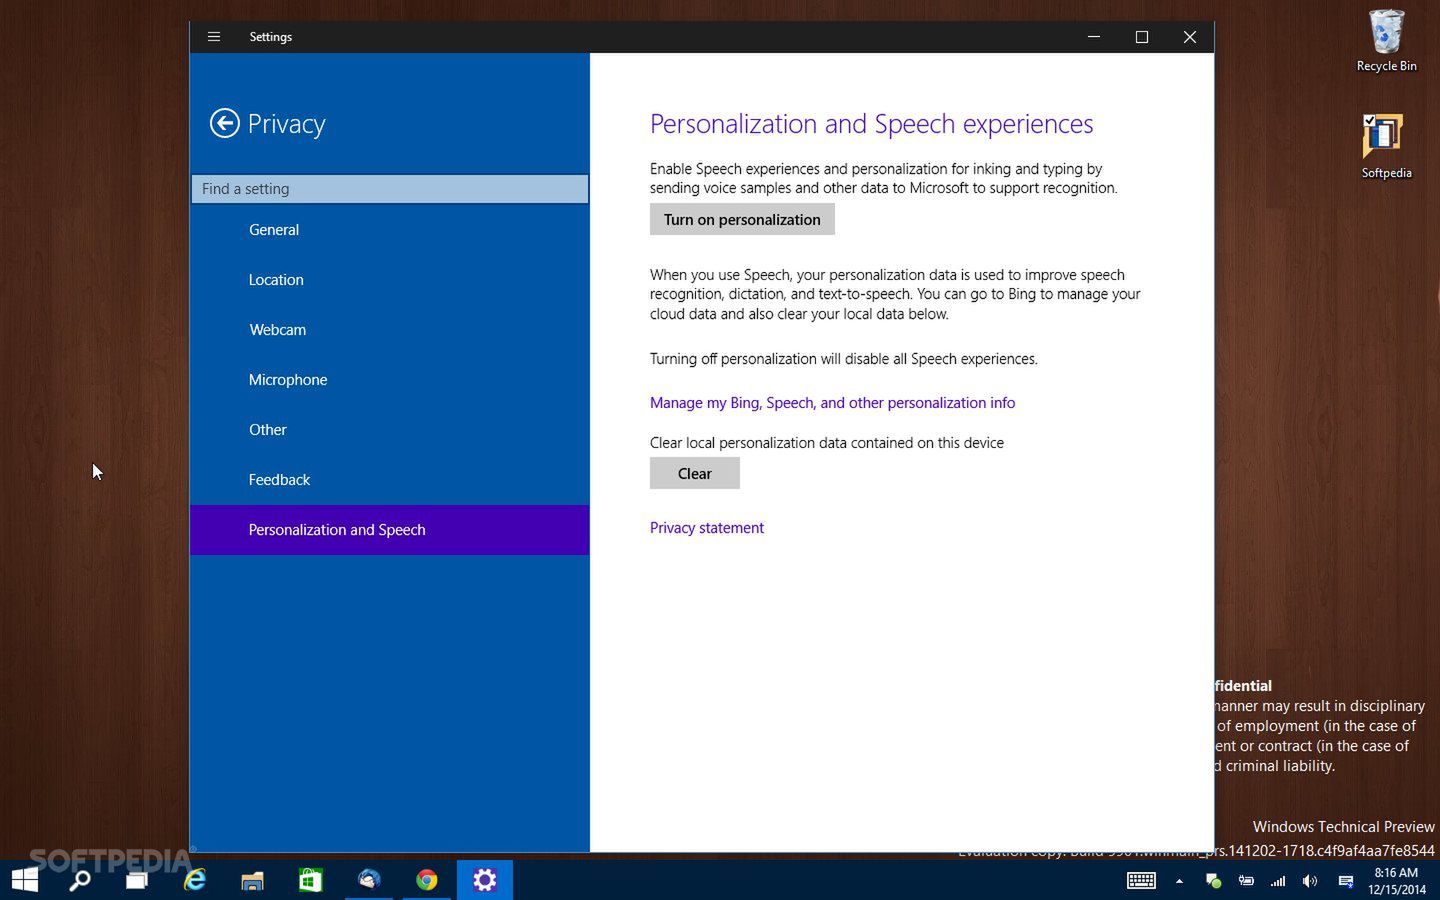Viewport: 1440px width, 900px height.
Task: Open the volume speaker tray icon
Action: 1310,881
